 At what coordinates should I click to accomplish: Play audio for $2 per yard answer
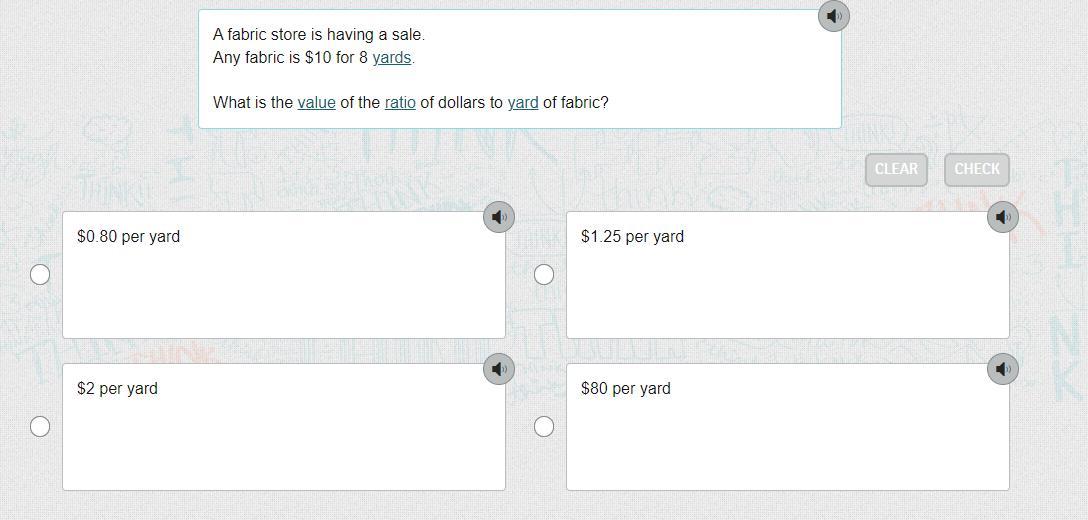499,369
